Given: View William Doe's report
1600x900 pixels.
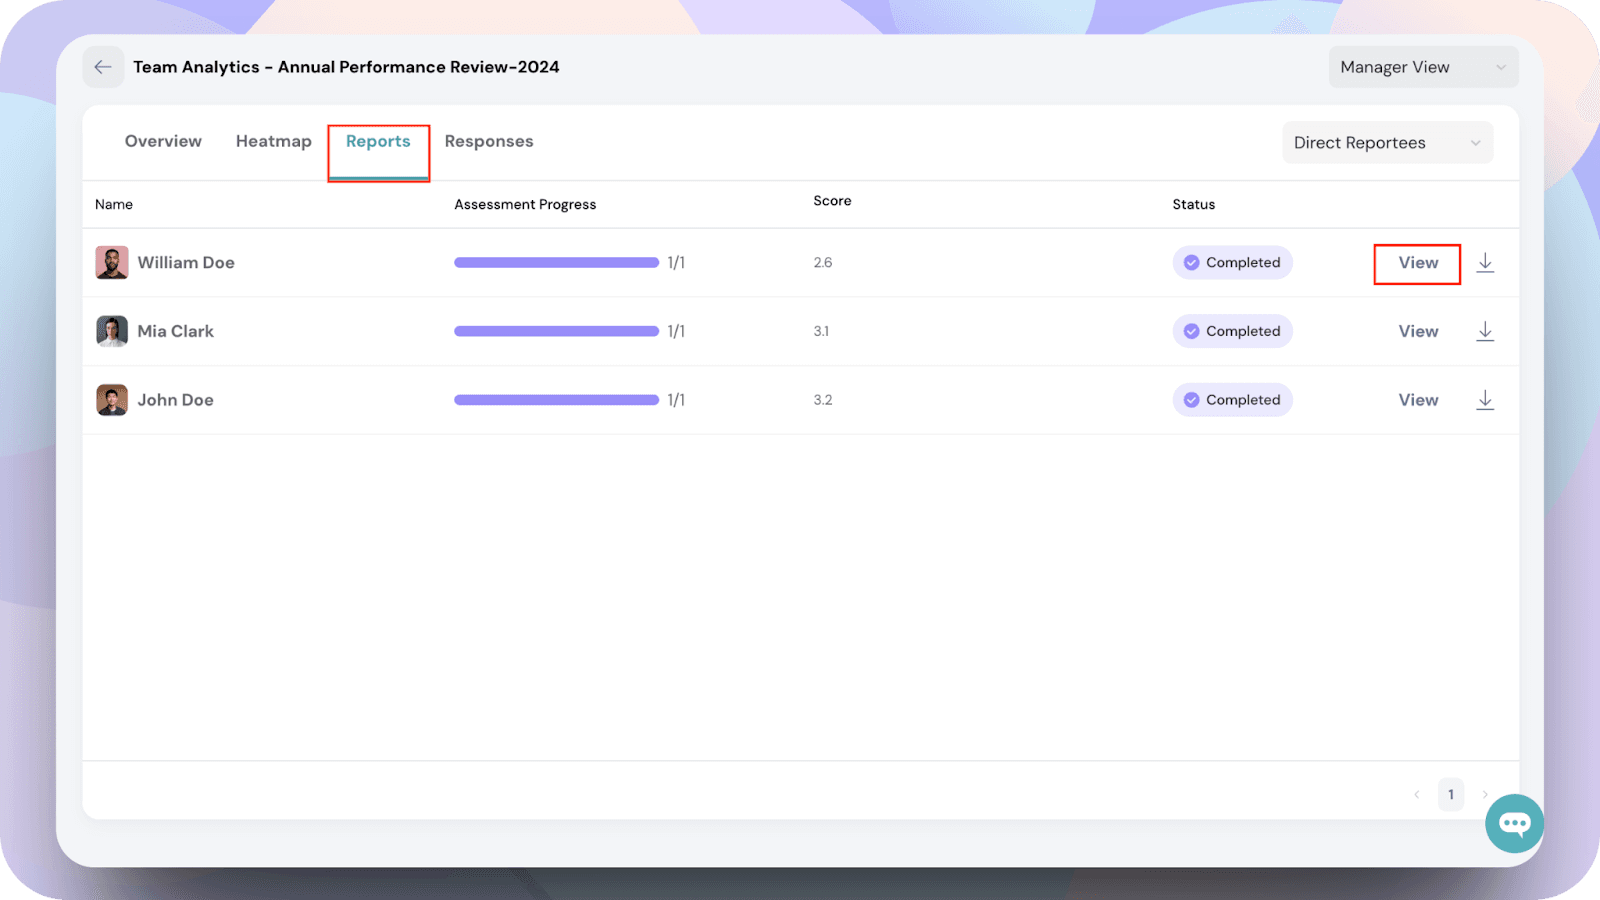Looking at the screenshot, I should 1417,263.
